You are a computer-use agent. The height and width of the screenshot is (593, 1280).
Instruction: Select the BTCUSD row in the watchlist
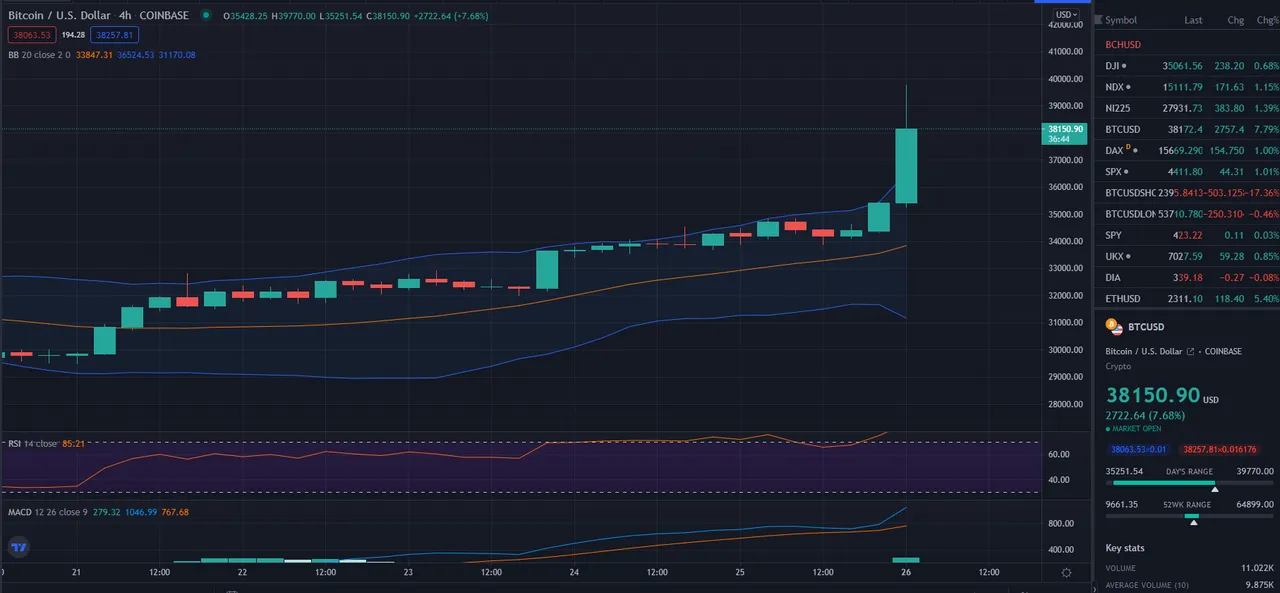click(x=1188, y=129)
